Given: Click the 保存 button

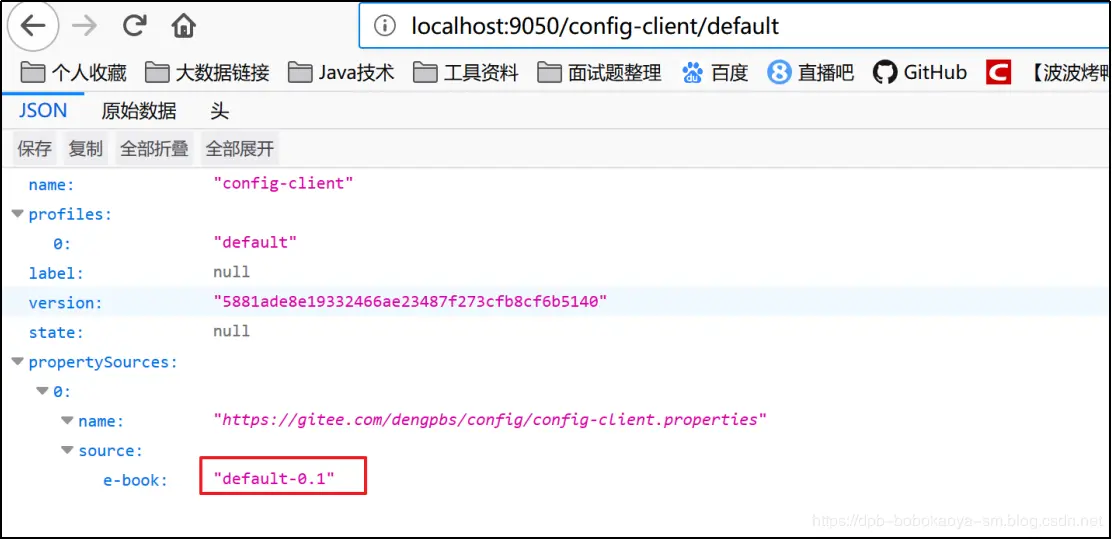Looking at the screenshot, I should 35,148.
